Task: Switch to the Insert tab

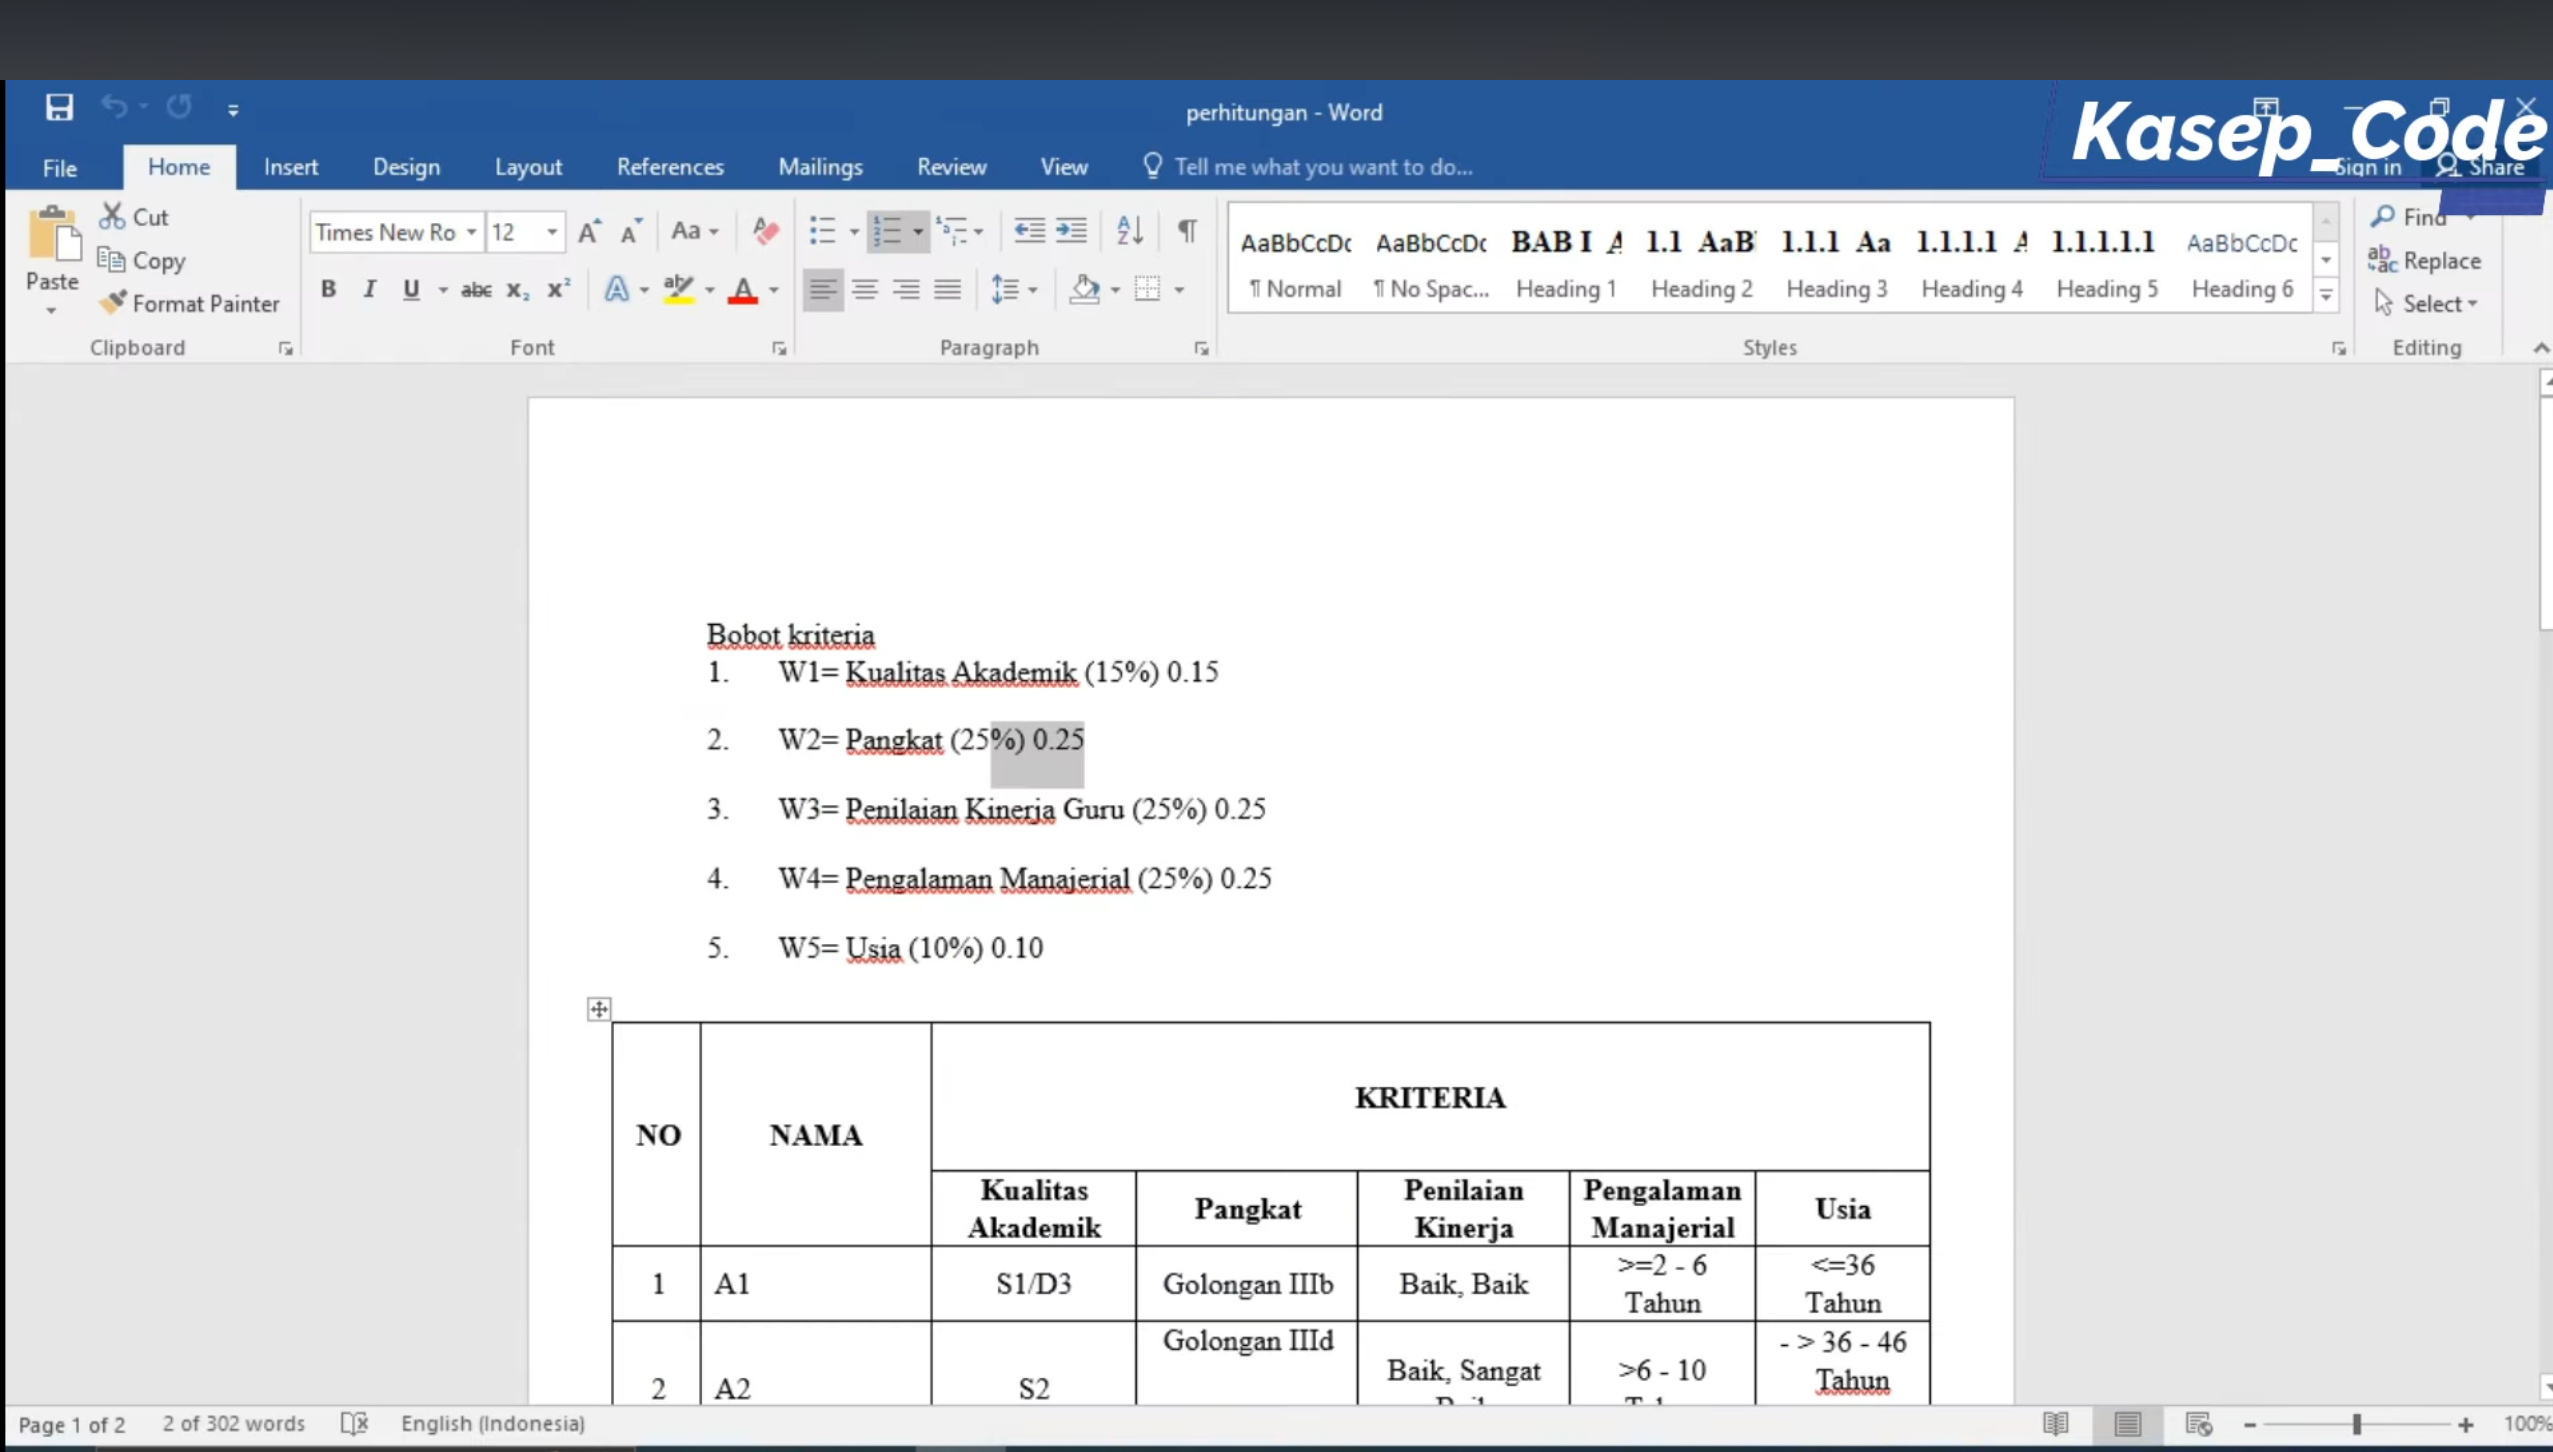Action: pos(291,167)
